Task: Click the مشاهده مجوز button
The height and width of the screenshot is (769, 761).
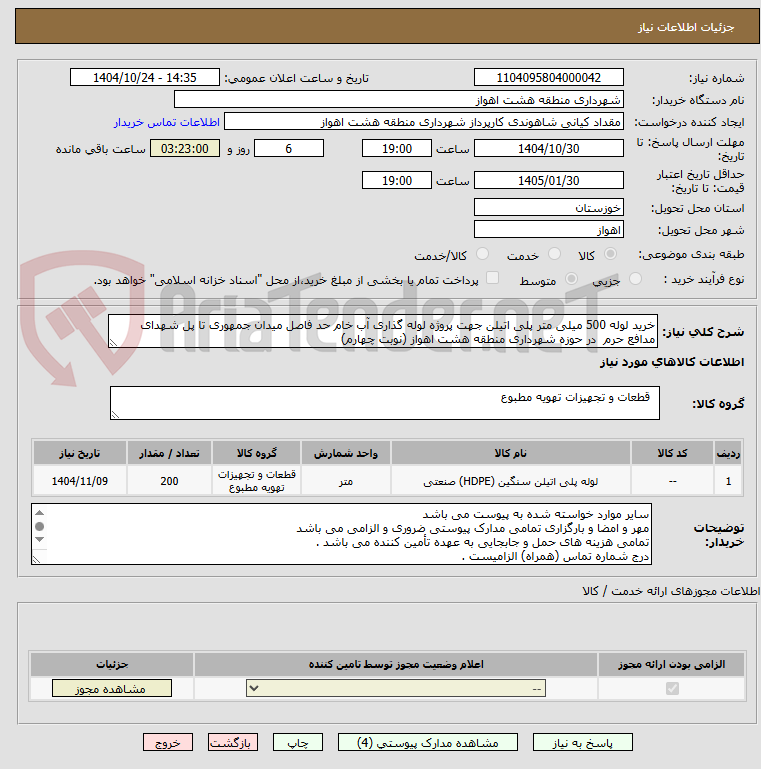Action: [x=112, y=689]
